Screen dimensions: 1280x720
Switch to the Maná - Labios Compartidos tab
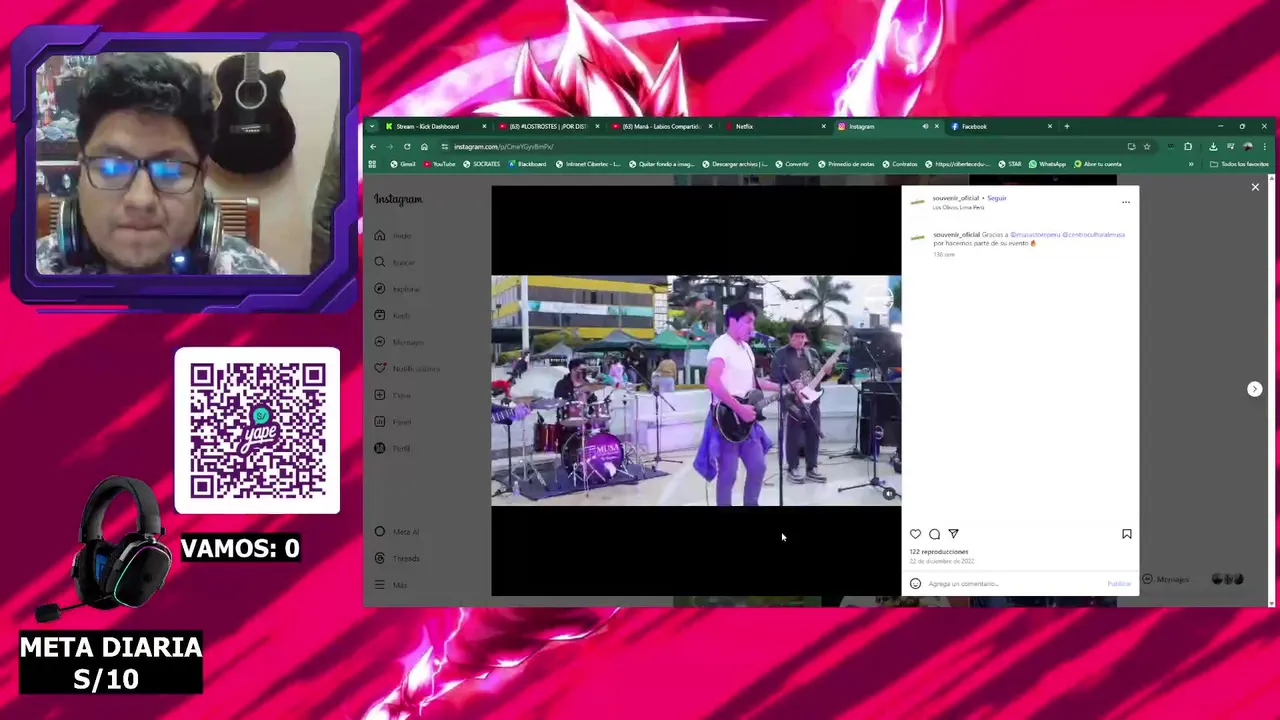click(x=660, y=126)
